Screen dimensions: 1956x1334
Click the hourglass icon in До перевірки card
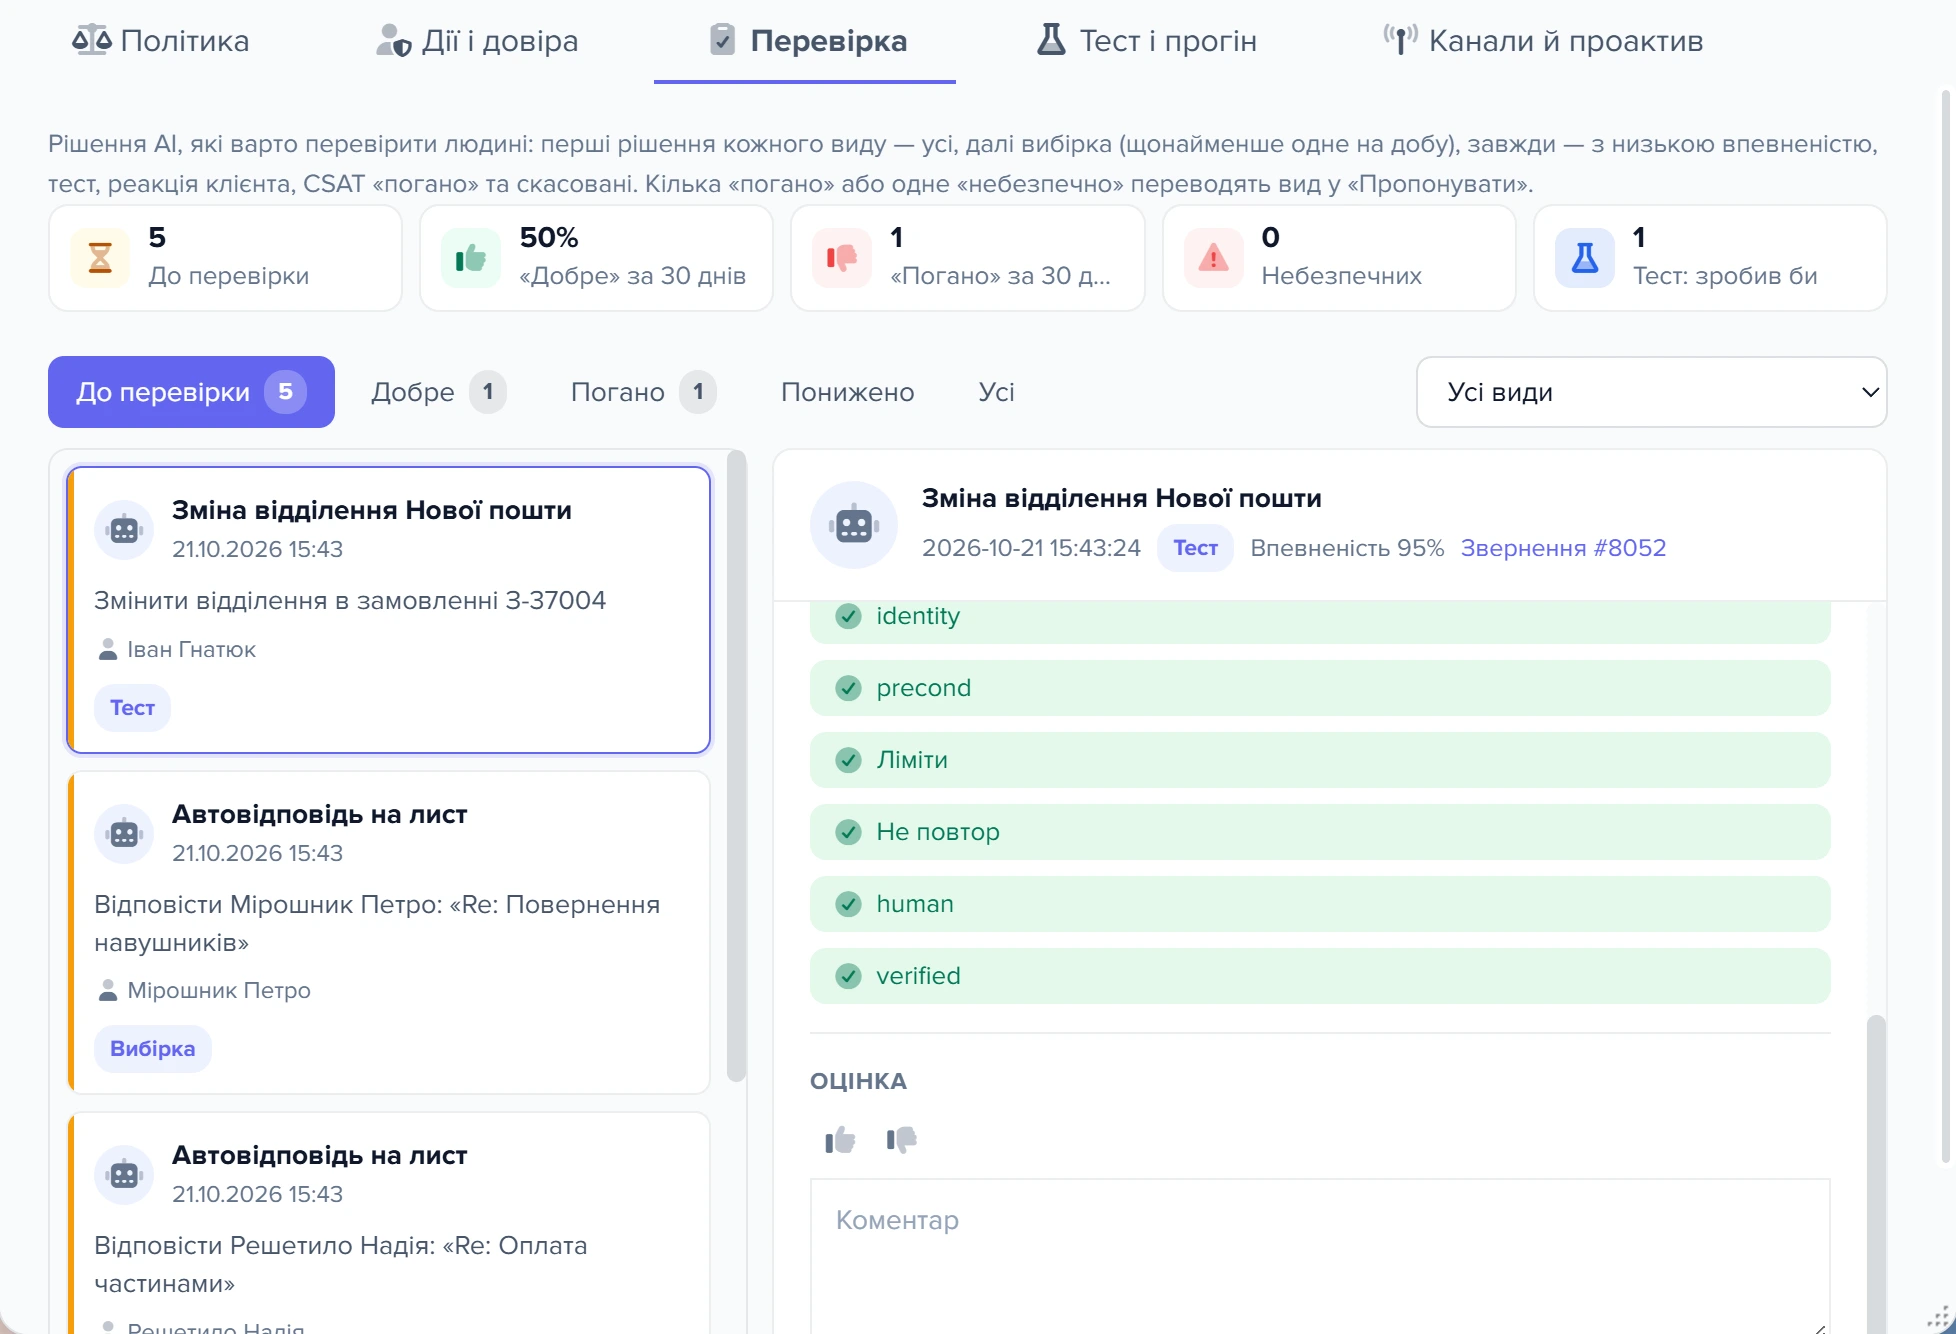[100, 258]
